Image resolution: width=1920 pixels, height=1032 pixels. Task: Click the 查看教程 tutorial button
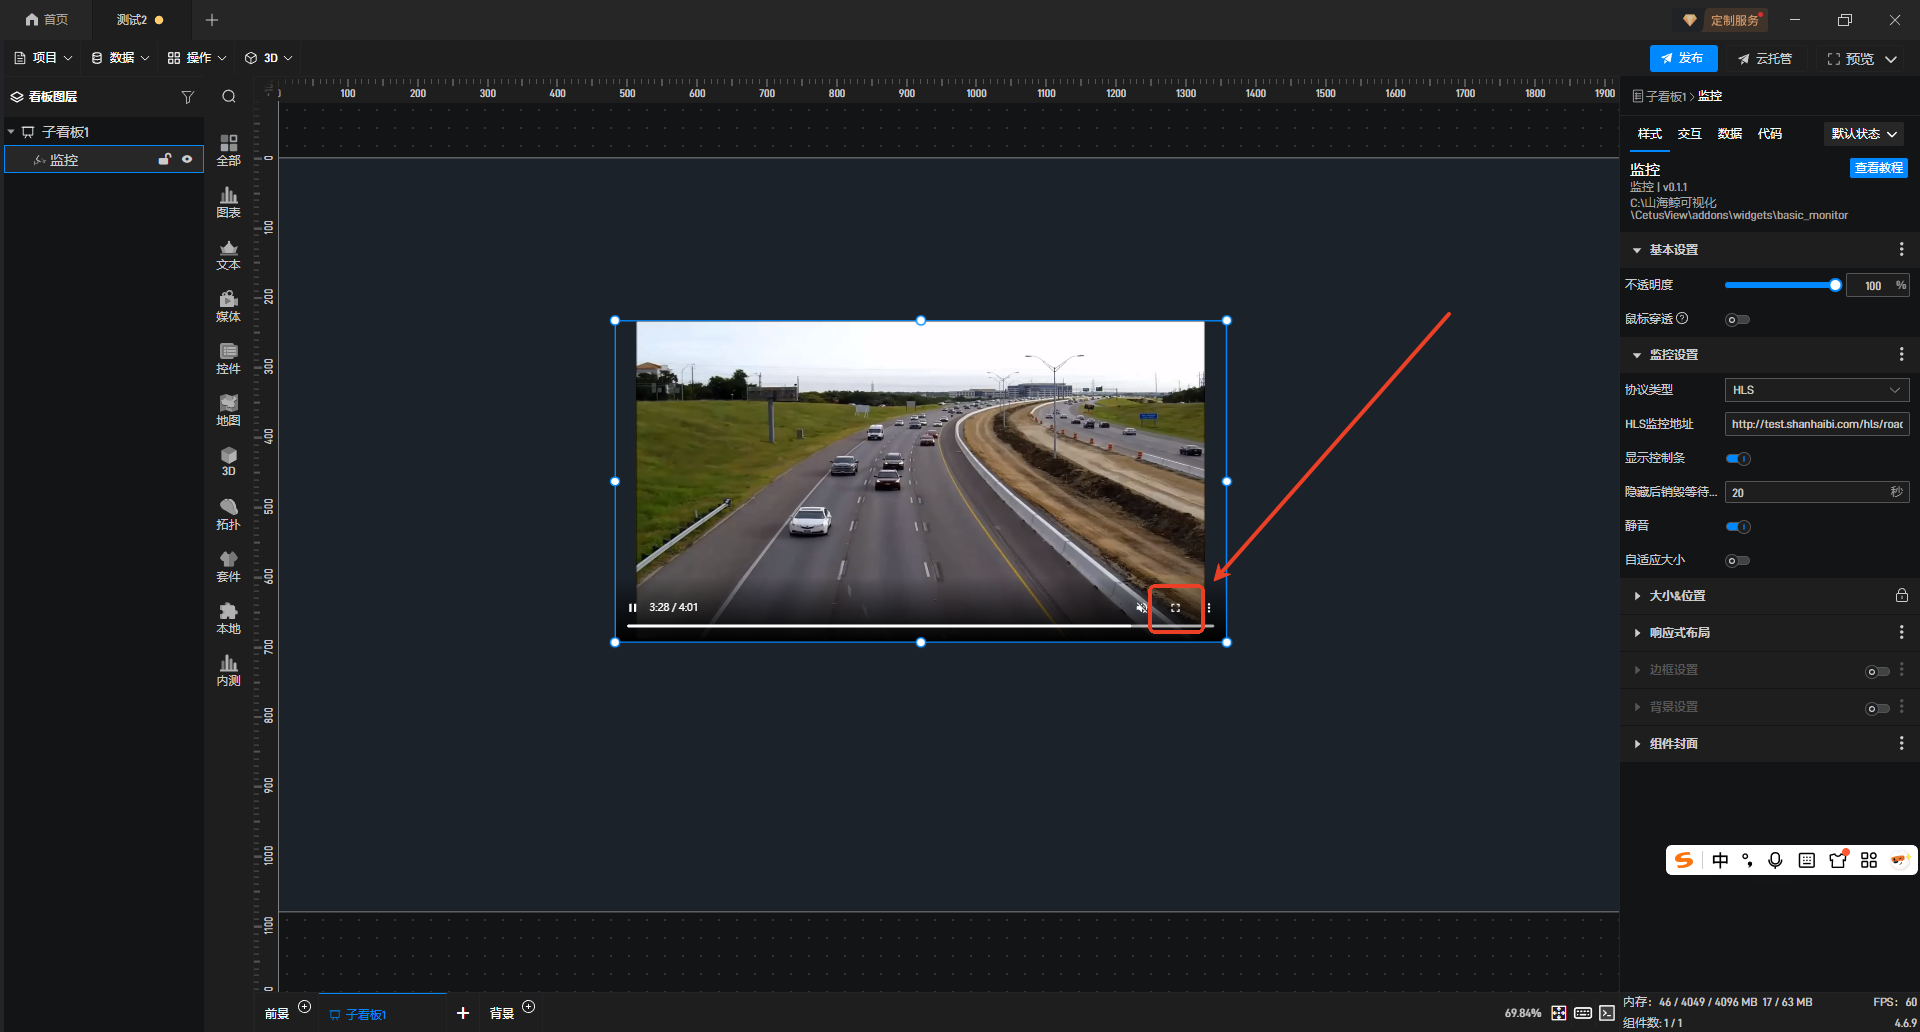coord(1878,168)
